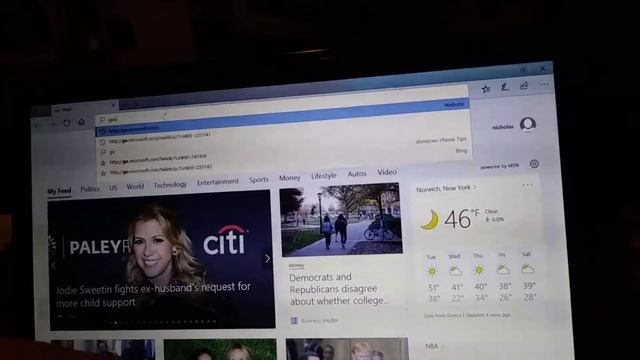Open the nicholas profile avatar
Image resolution: width=640 pixels, height=360 pixels.
[528, 124]
